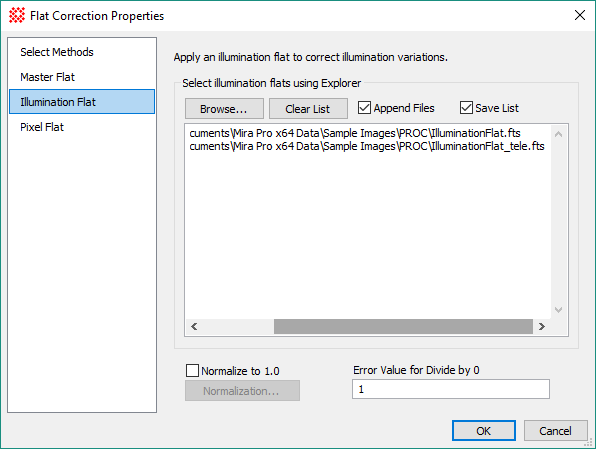Click the up arrow of vertical scrollbar
Screen dimensions: 596x449
[x=558, y=134]
